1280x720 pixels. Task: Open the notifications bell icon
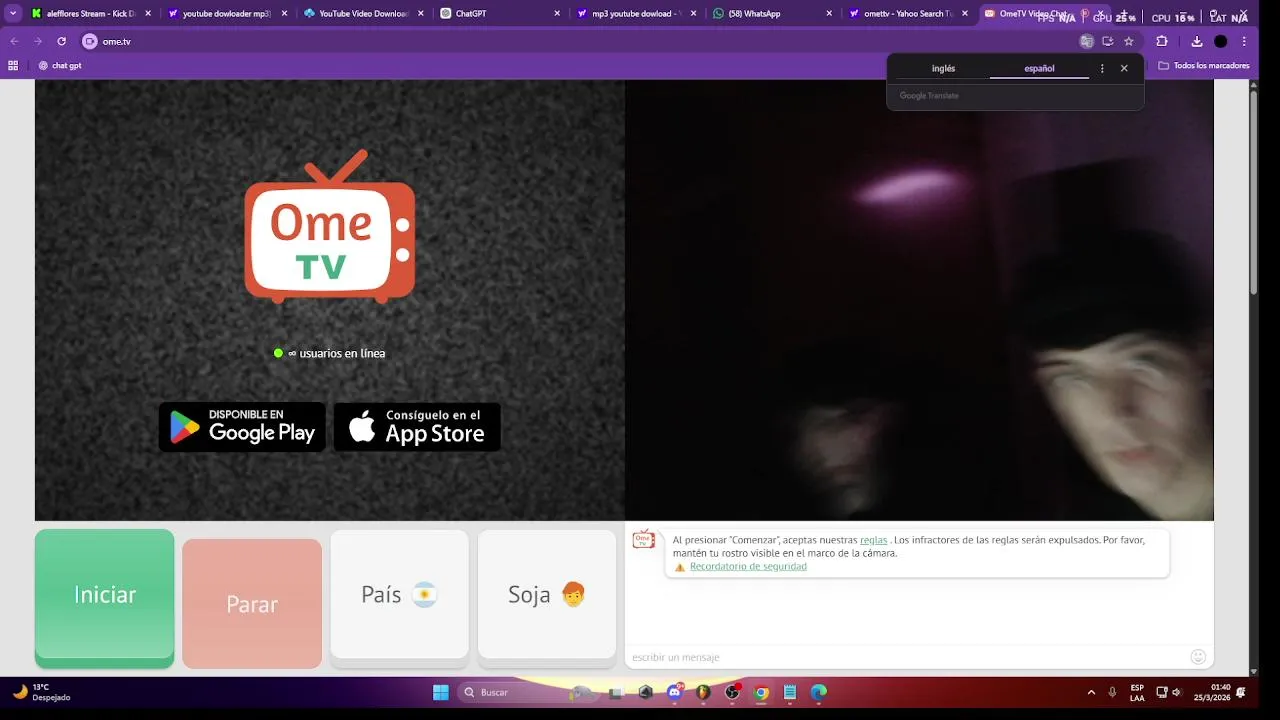(1241, 692)
